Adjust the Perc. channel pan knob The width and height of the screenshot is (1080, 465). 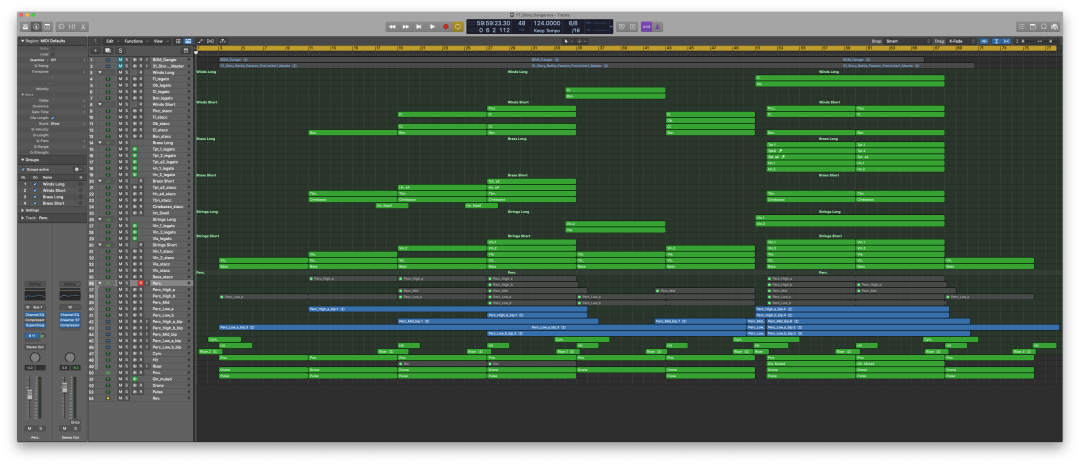click(34, 357)
